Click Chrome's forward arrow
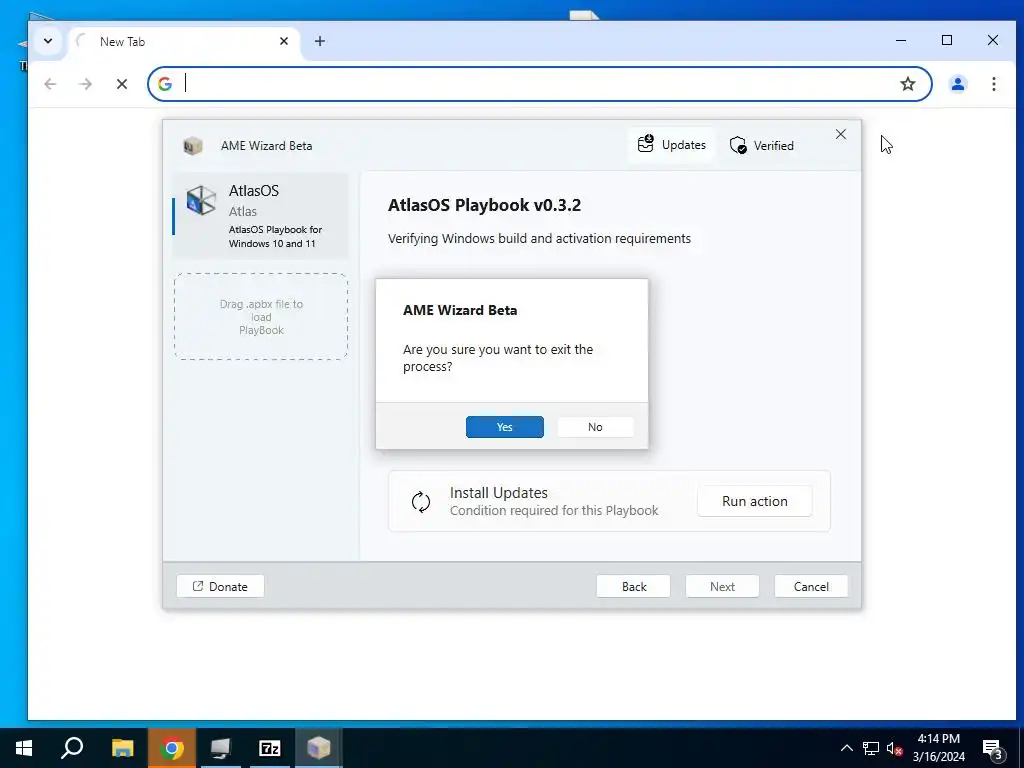The width and height of the screenshot is (1024, 768). [x=86, y=84]
